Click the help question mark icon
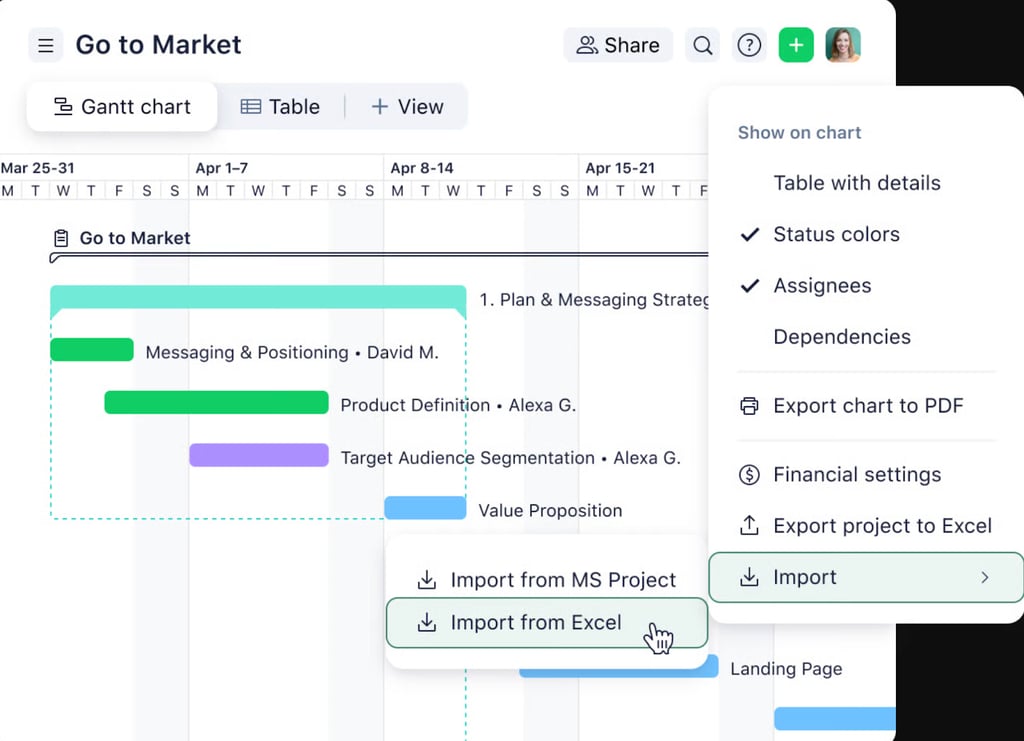The width and height of the screenshot is (1024, 741). point(749,45)
